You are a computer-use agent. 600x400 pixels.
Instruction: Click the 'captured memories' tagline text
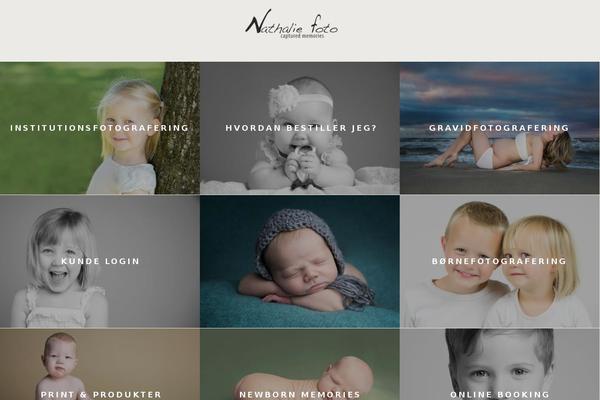(302, 36)
